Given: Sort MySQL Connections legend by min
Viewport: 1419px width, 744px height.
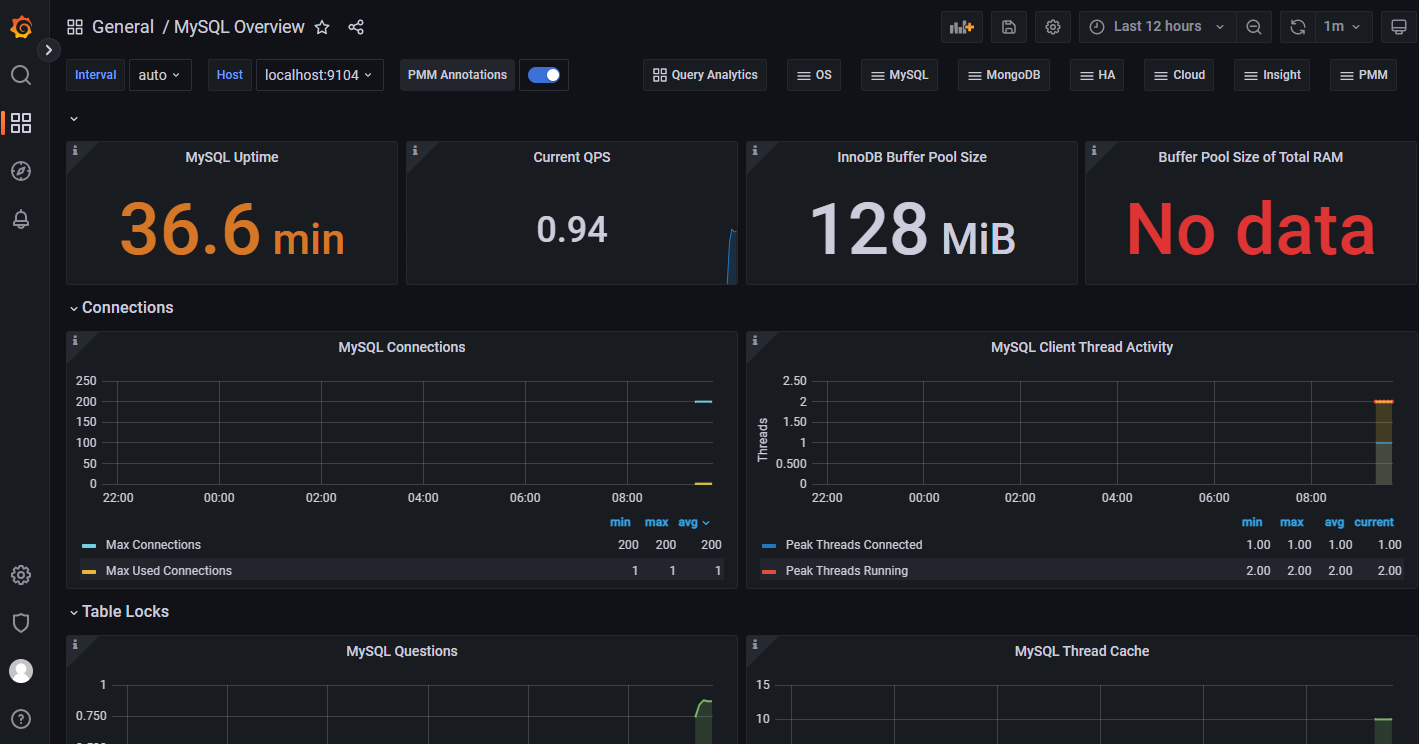Looking at the screenshot, I should (621, 522).
